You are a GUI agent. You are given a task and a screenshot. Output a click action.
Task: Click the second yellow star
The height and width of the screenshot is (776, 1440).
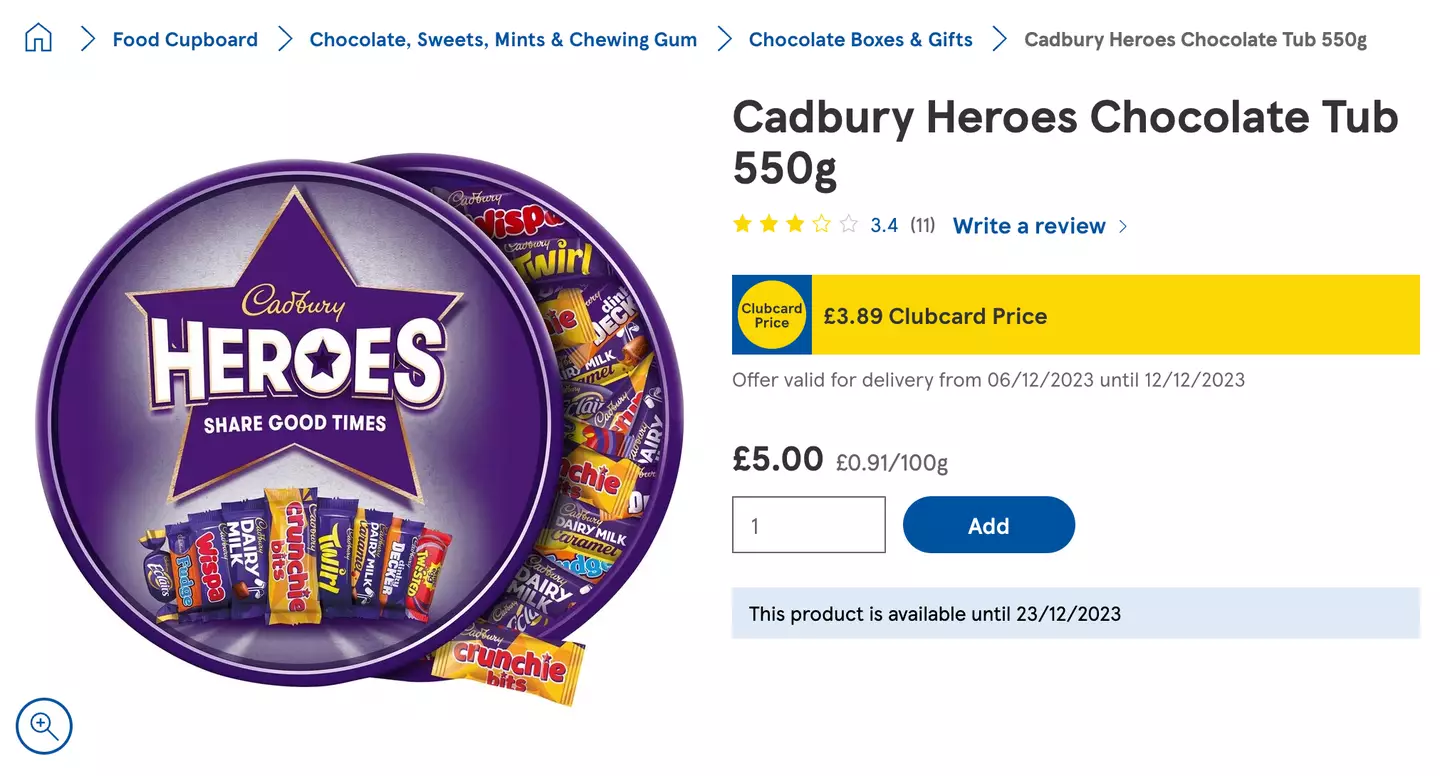click(768, 224)
